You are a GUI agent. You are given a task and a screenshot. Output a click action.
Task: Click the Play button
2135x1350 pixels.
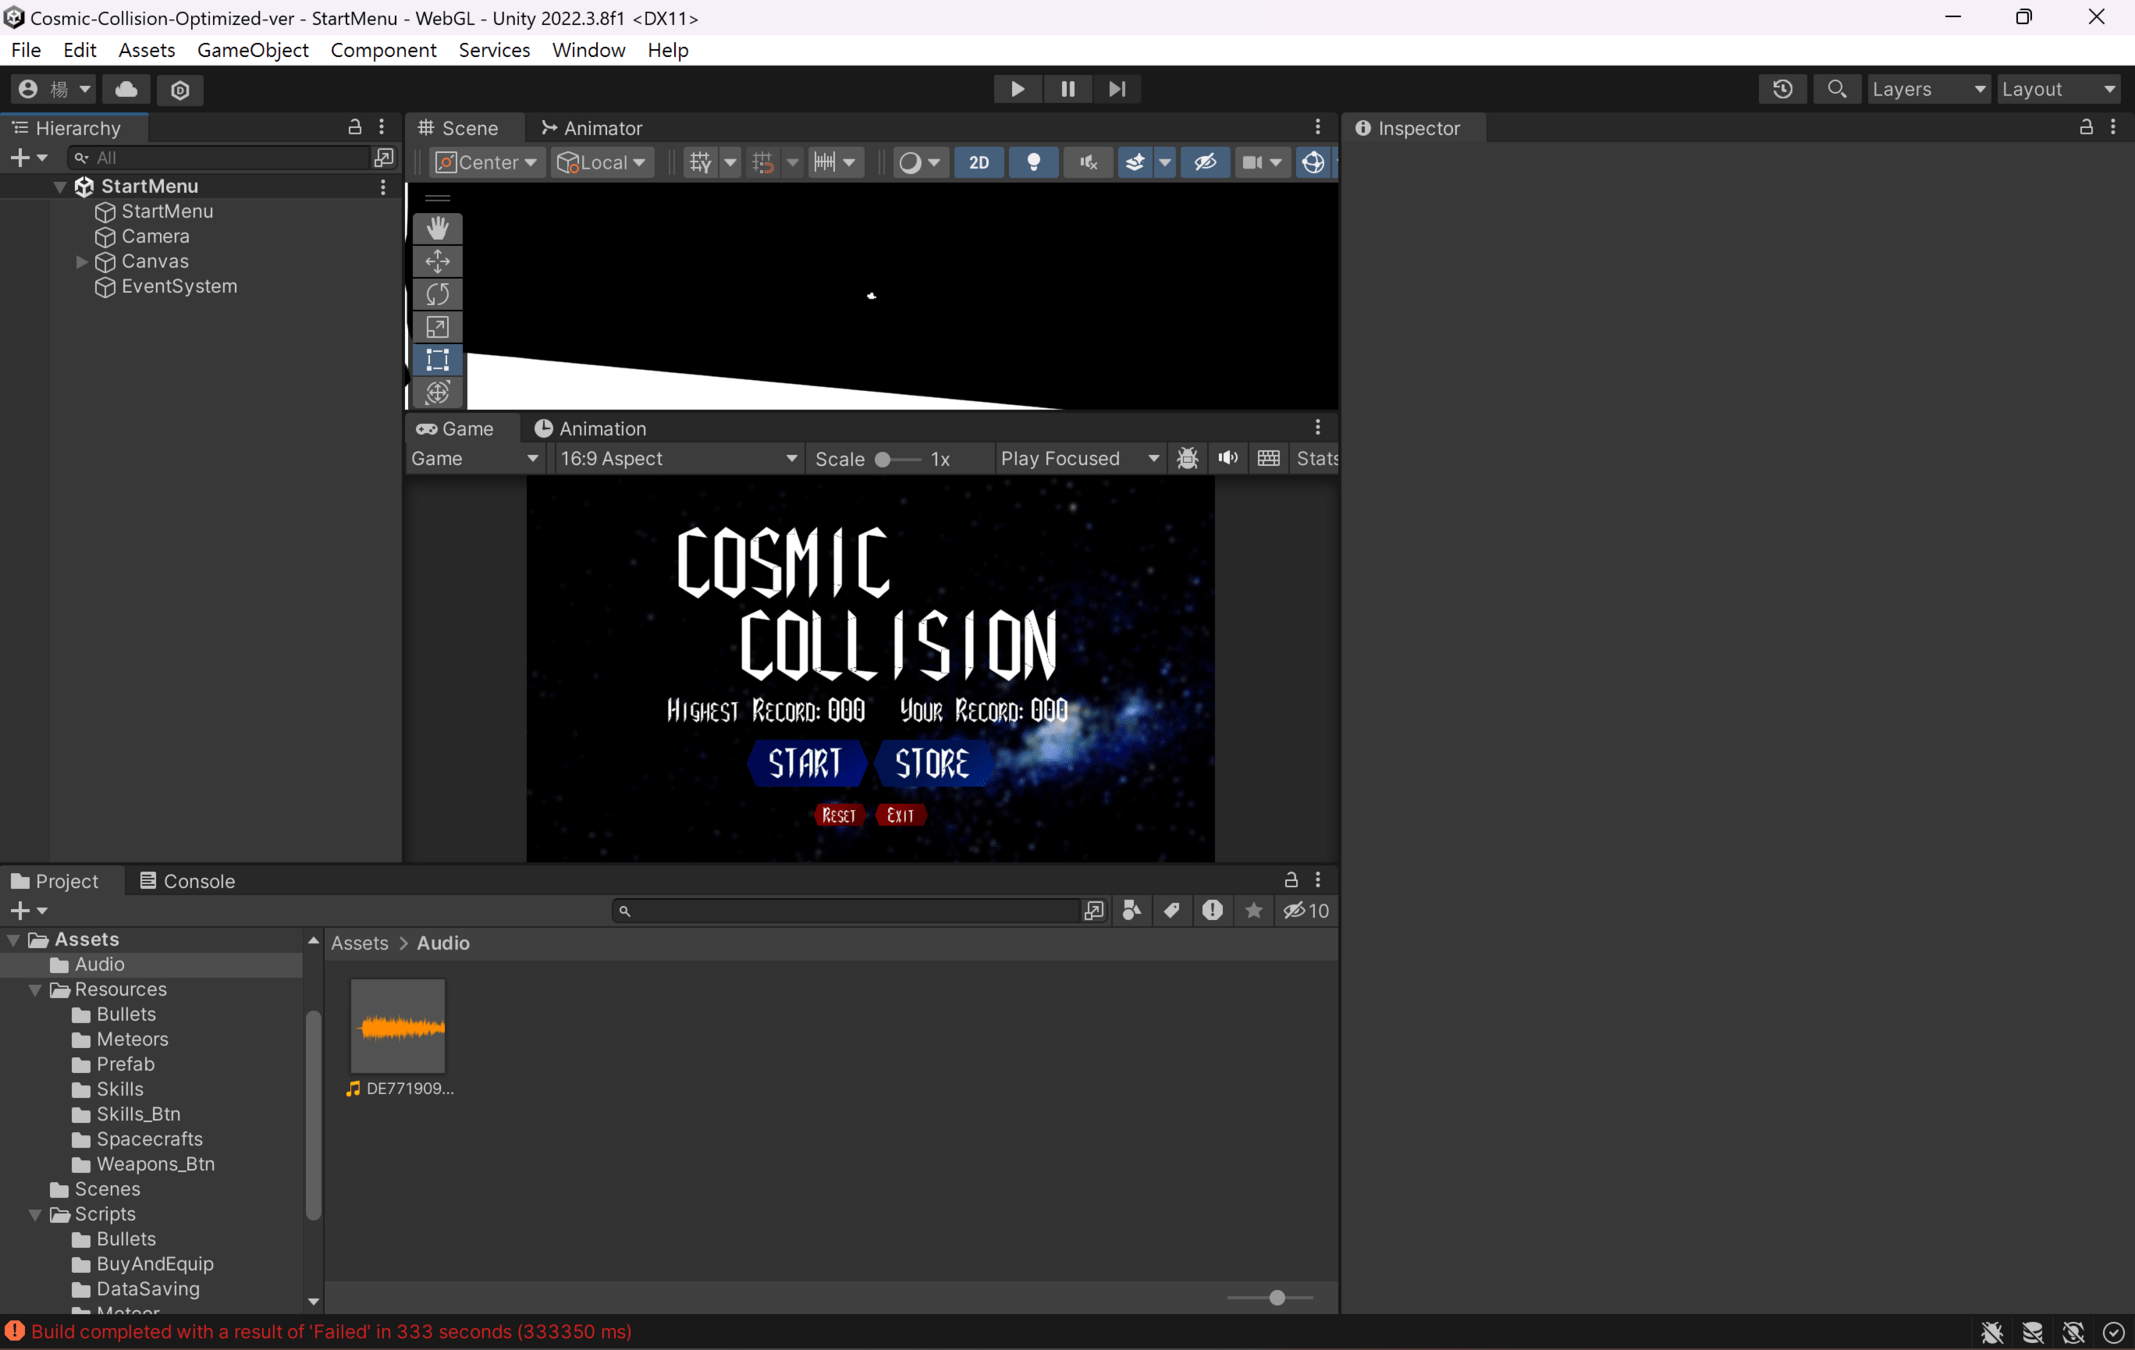click(x=1017, y=89)
